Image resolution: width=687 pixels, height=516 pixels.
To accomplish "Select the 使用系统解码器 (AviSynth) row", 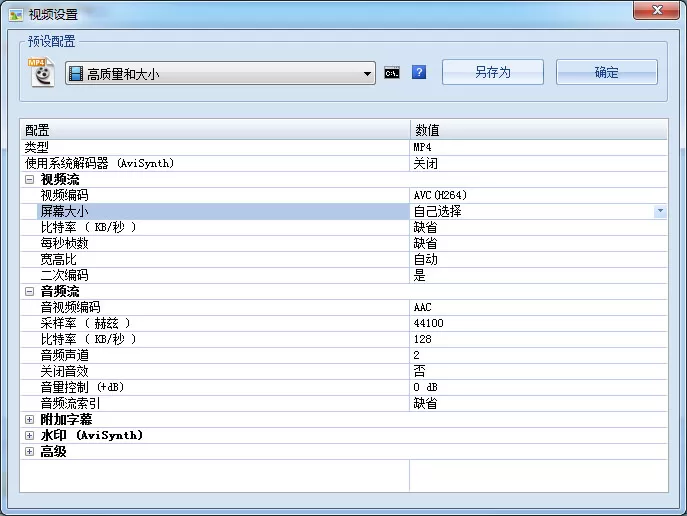I will [344, 163].
